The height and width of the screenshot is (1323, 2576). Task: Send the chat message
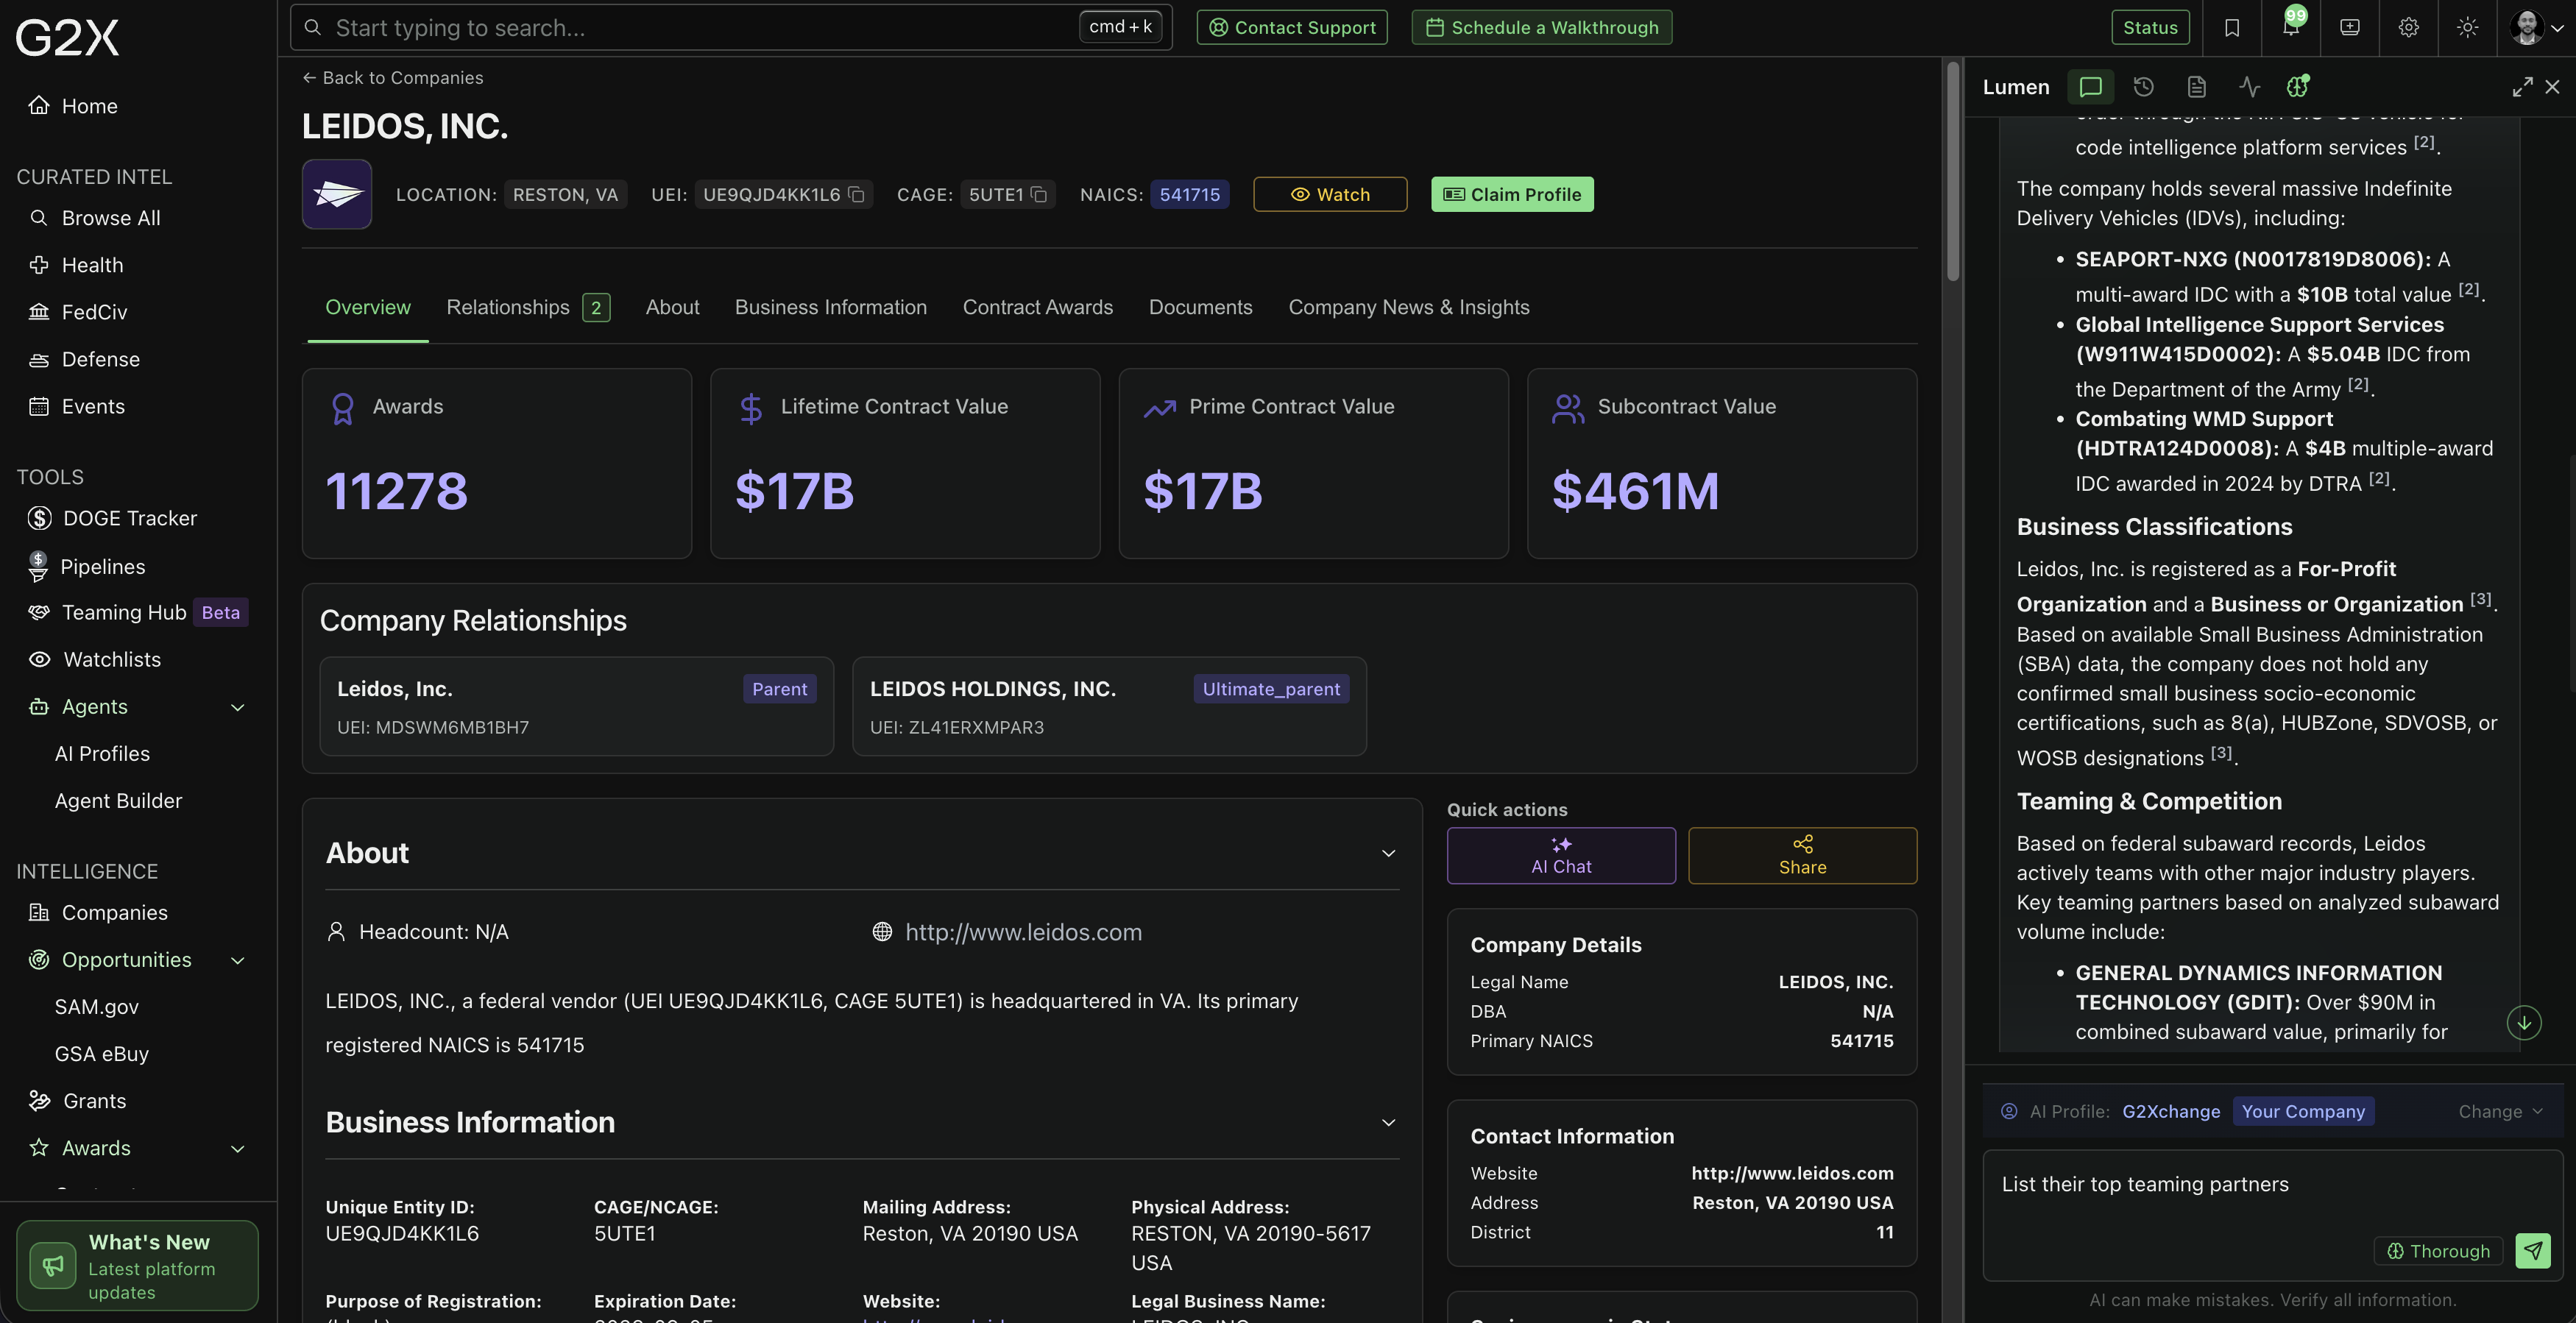(2533, 1250)
